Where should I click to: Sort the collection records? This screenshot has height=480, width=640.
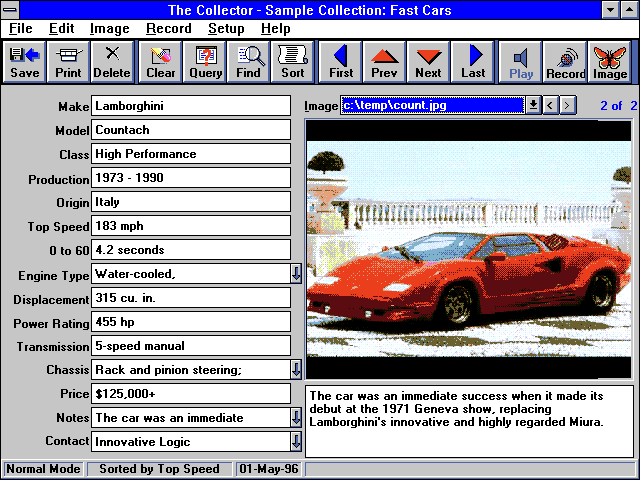point(293,61)
